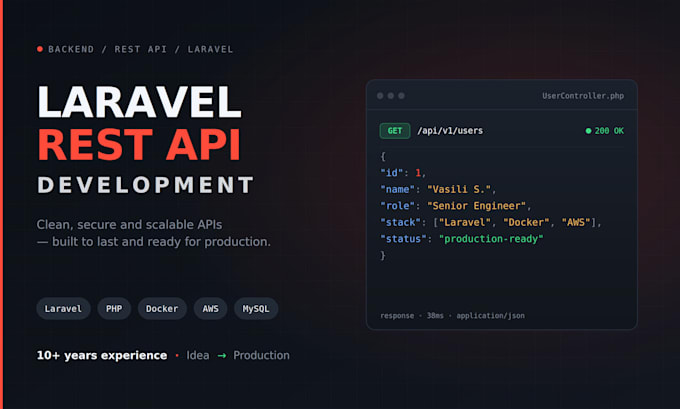Click the BACKEND breadcrumb text
The image size is (680, 409).
click(71, 49)
